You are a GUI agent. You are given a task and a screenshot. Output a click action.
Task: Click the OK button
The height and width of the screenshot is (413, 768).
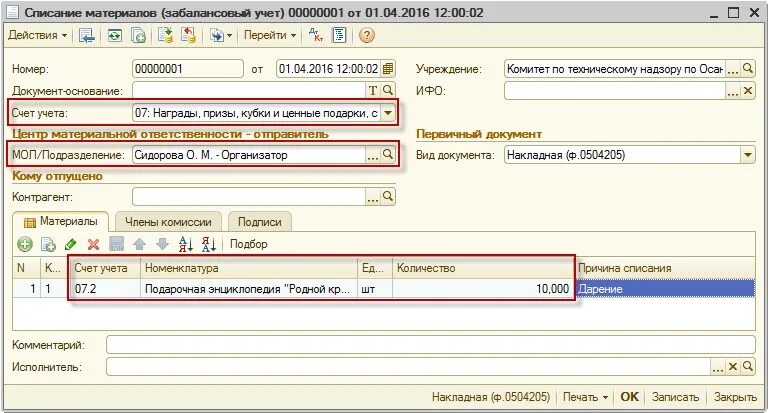click(629, 397)
